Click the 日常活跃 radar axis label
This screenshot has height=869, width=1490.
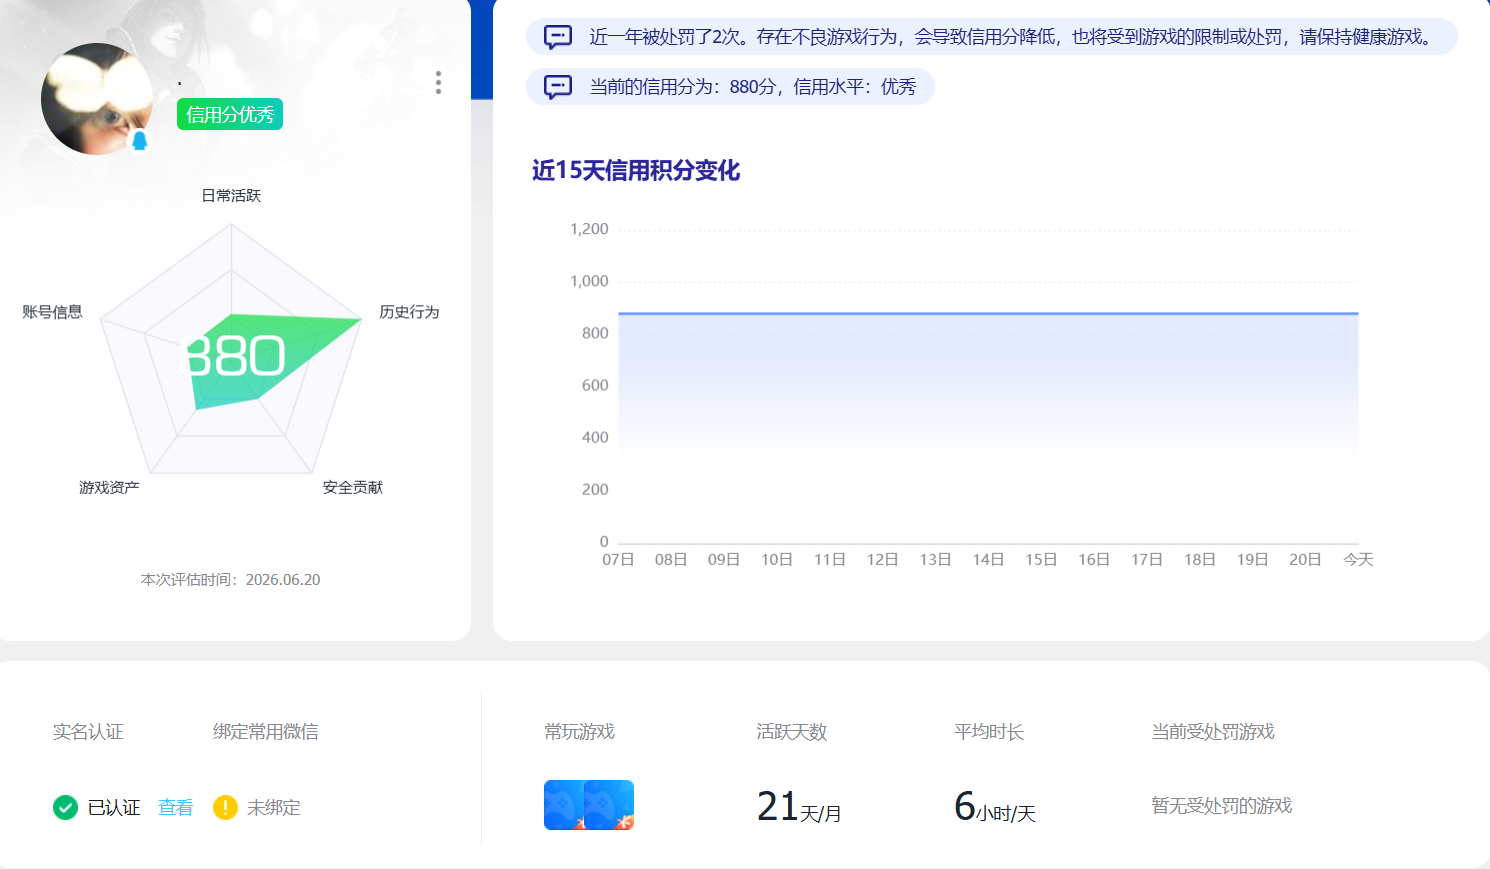tap(231, 196)
